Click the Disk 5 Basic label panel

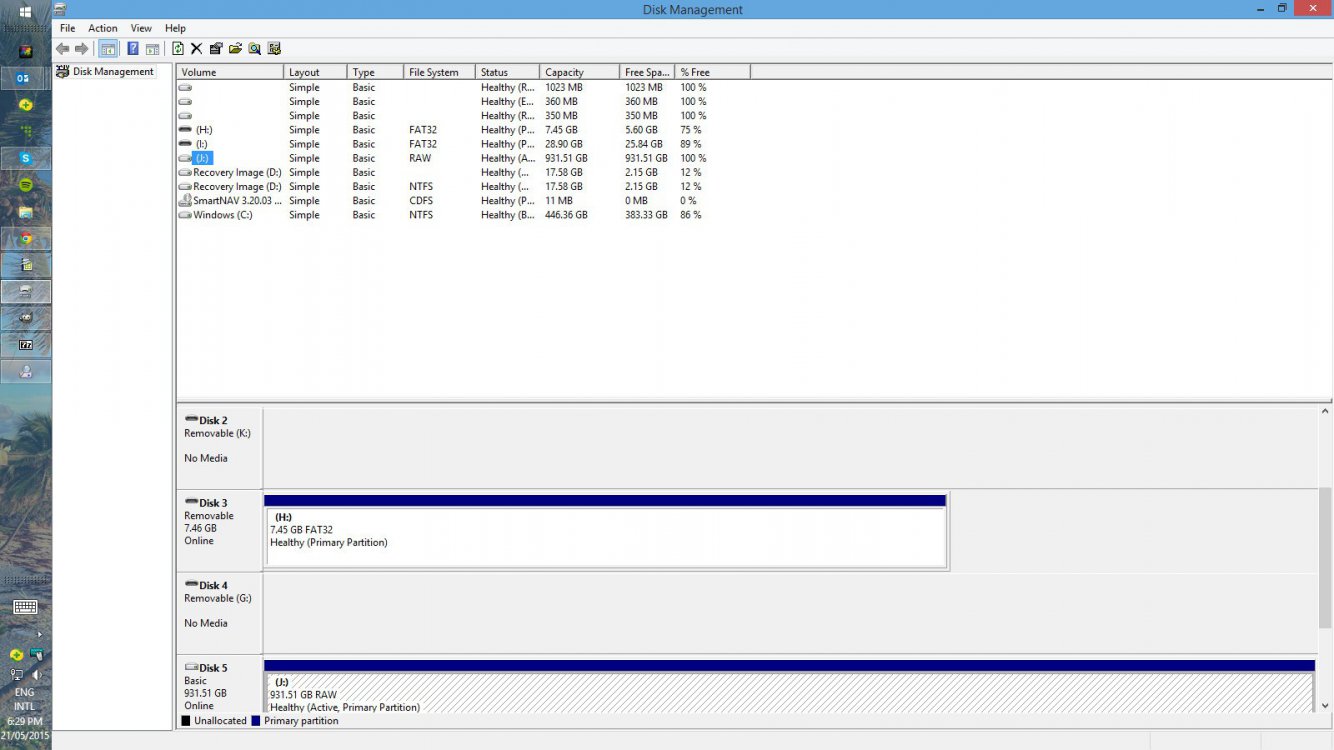point(219,685)
